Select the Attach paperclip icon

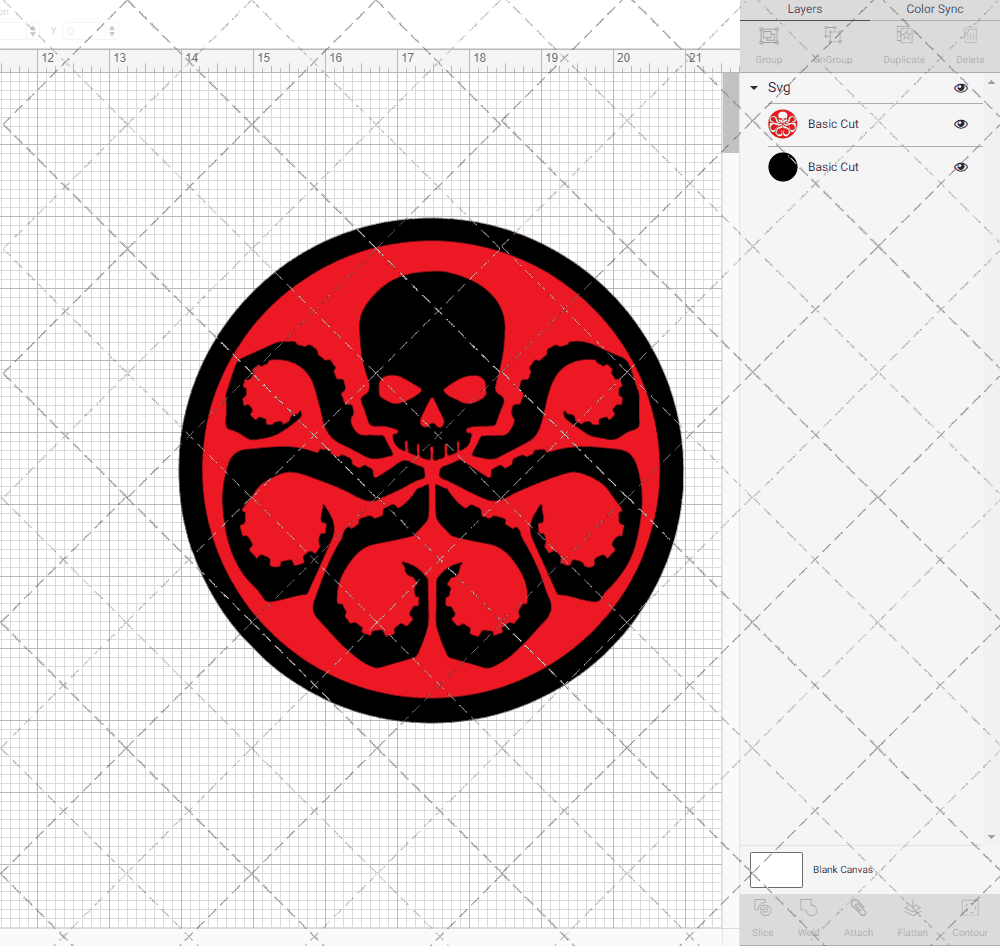[x=858, y=908]
